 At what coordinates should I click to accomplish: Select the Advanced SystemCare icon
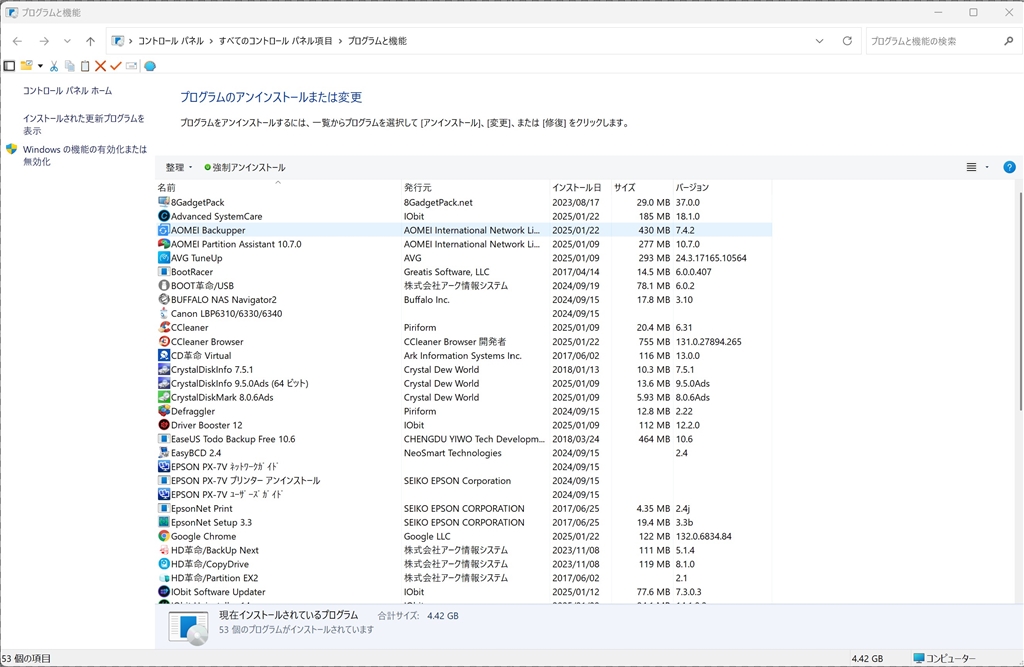click(x=164, y=216)
